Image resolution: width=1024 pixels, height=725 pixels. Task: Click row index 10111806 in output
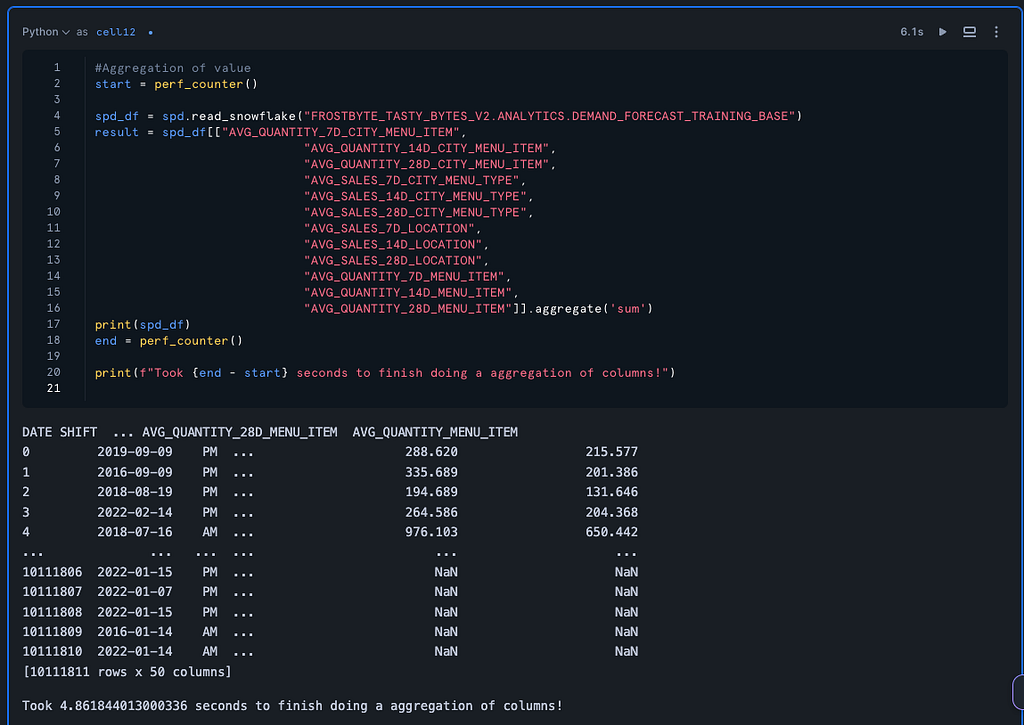coord(52,572)
